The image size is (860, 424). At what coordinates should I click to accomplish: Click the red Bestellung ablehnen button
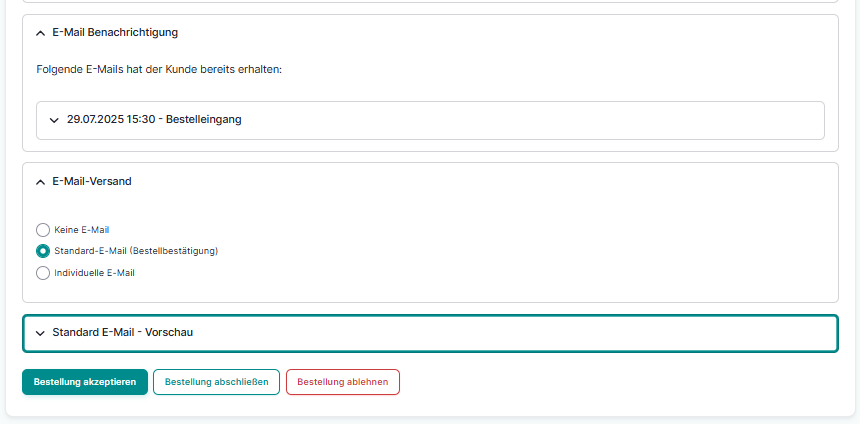pyautogui.click(x=342, y=382)
